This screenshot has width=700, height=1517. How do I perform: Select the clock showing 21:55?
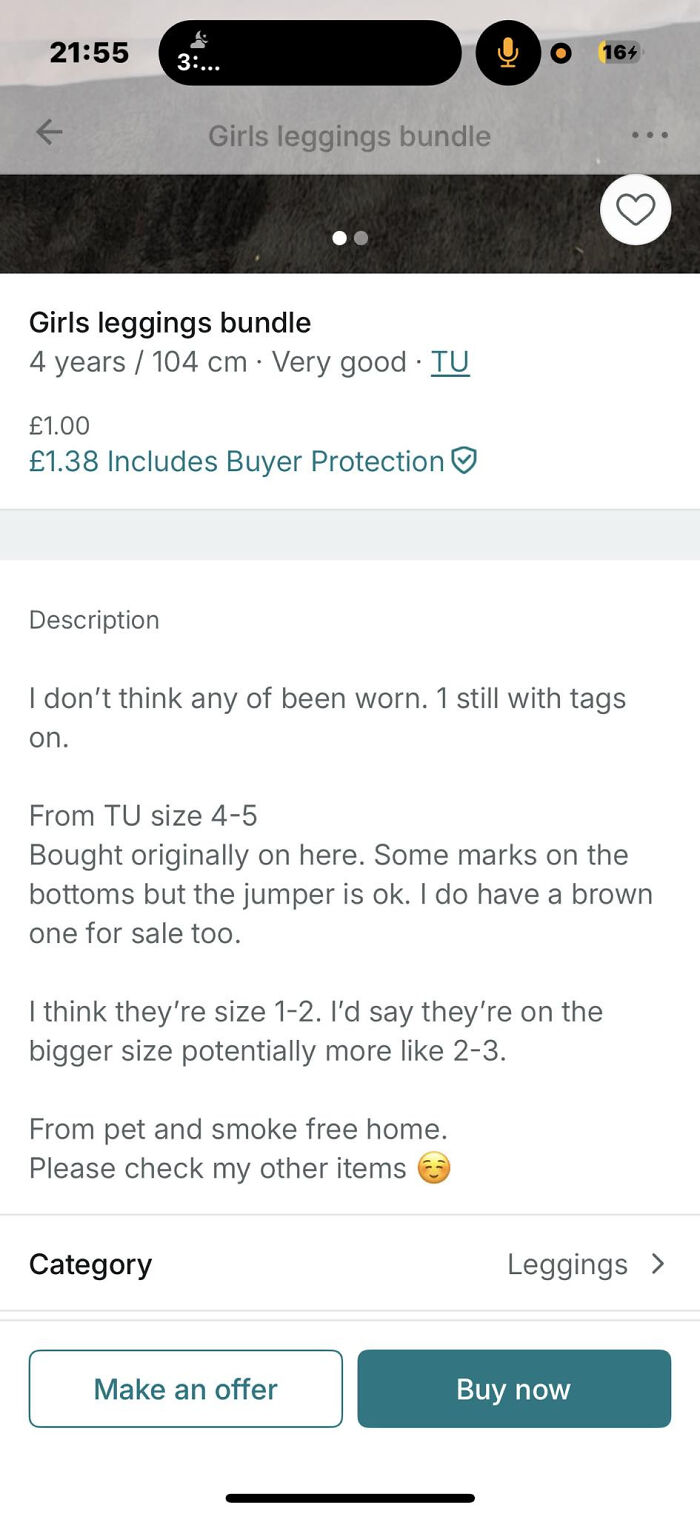click(x=89, y=52)
